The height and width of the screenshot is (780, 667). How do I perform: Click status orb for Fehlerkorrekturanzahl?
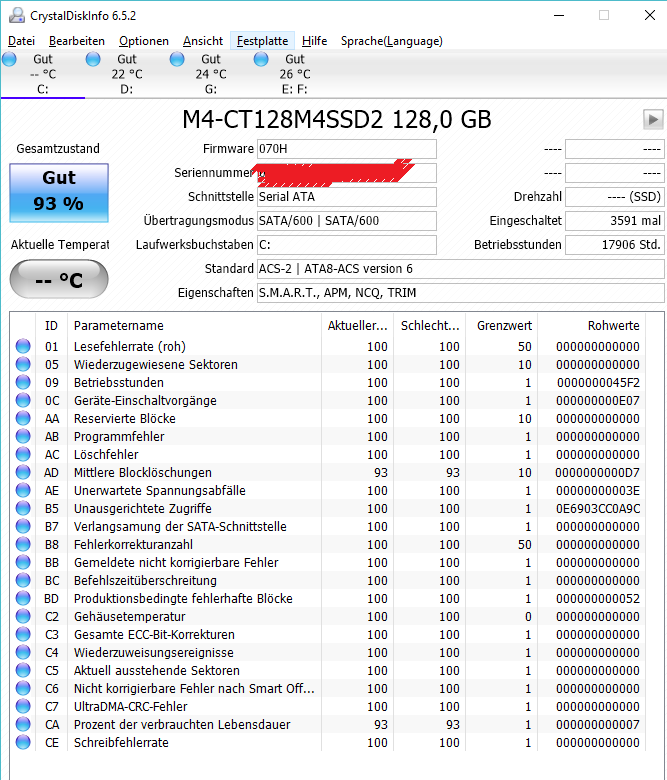point(23,544)
